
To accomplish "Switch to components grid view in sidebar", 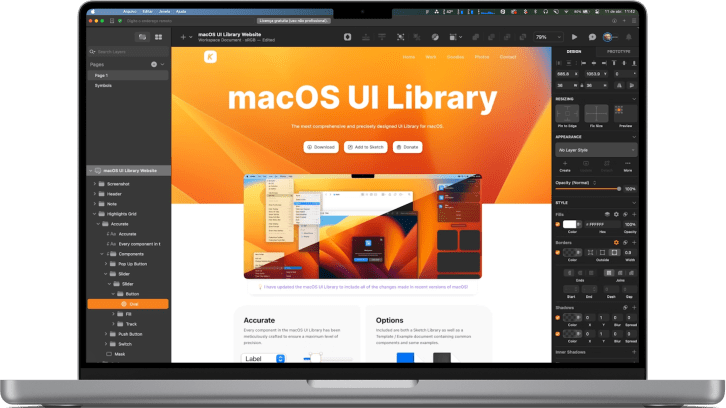I will [x=158, y=37].
